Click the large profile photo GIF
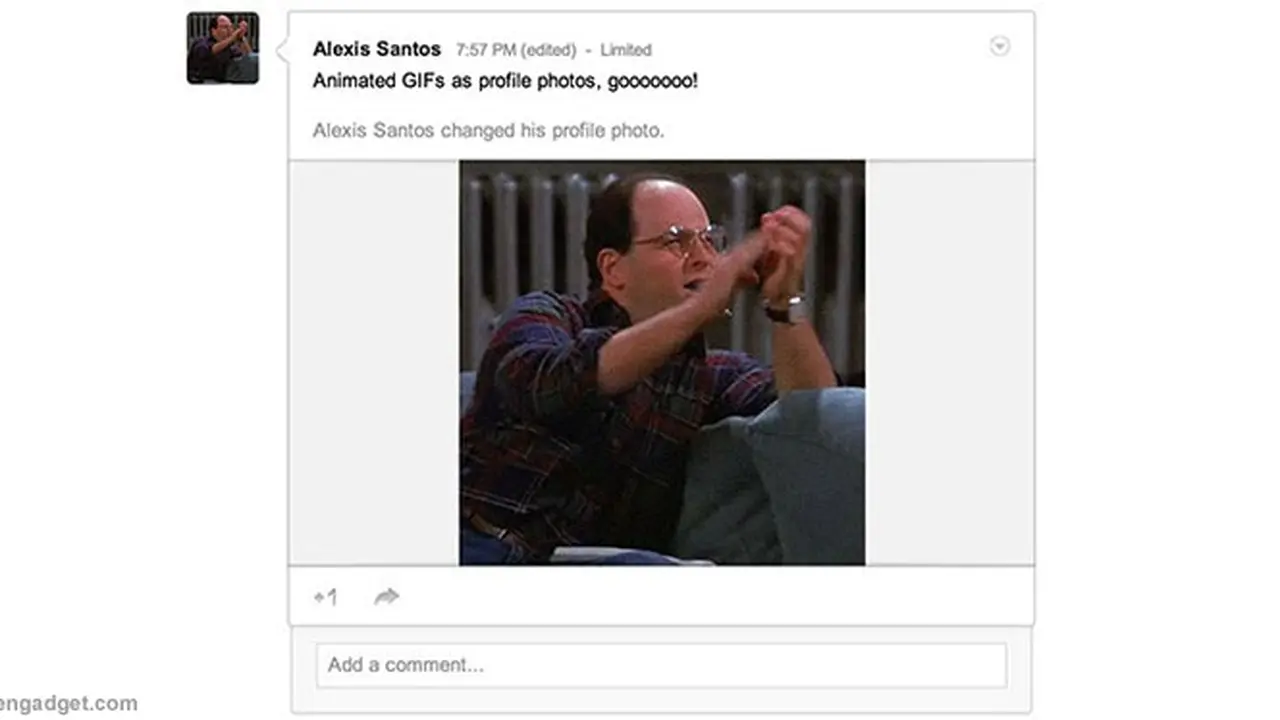This screenshot has height=720, width=1280. coord(662,363)
